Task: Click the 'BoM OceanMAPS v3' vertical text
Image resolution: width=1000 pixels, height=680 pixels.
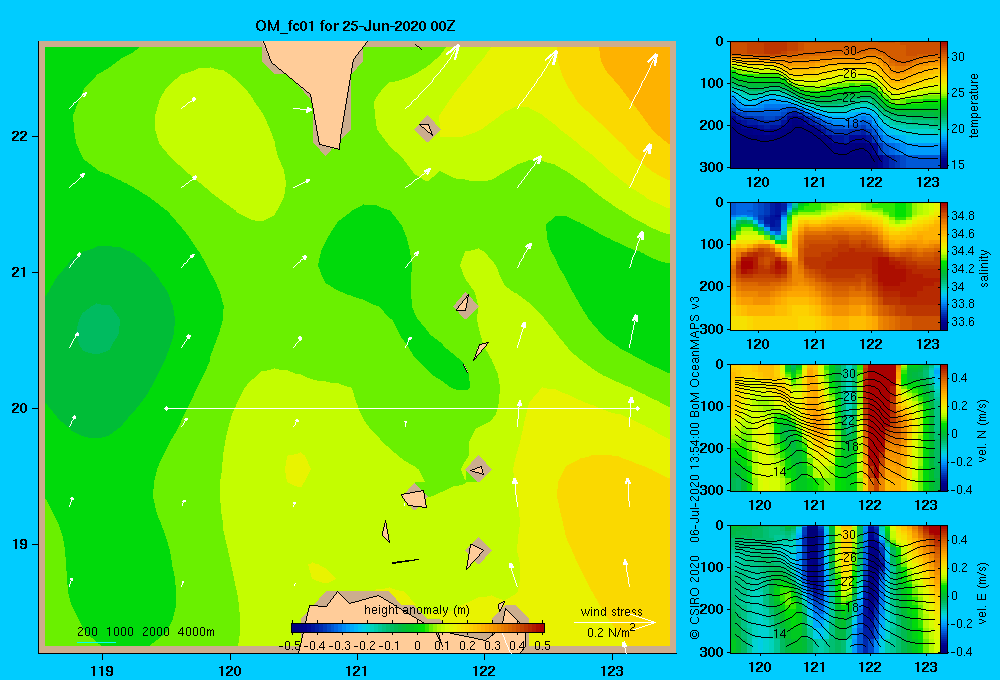Action: click(695, 356)
